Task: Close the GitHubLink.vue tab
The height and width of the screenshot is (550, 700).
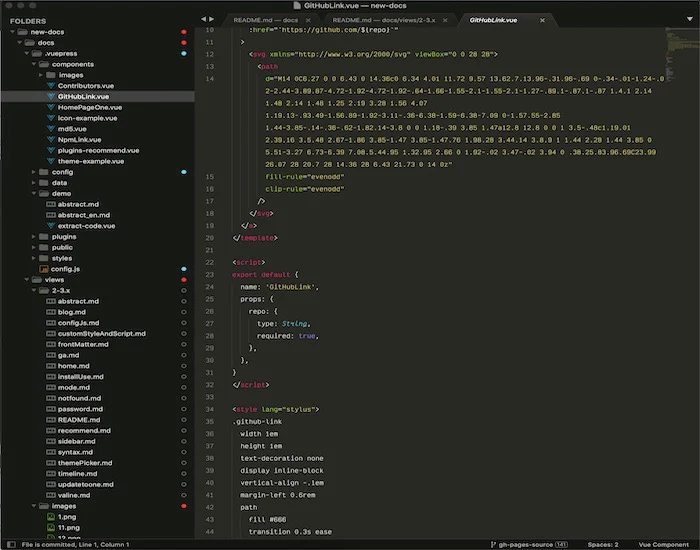Action: tap(542, 20)
